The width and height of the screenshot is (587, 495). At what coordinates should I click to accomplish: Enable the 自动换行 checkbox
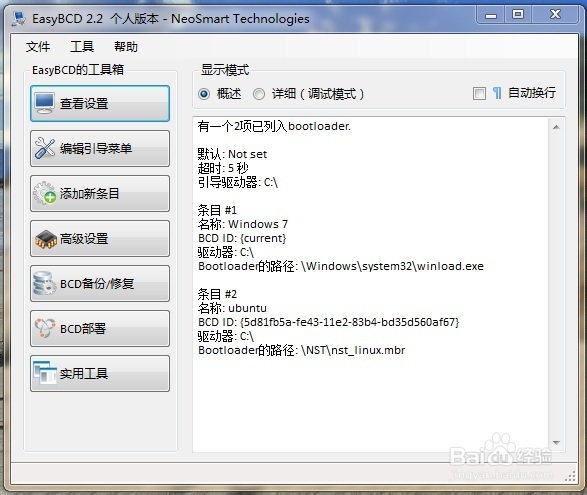479,93
